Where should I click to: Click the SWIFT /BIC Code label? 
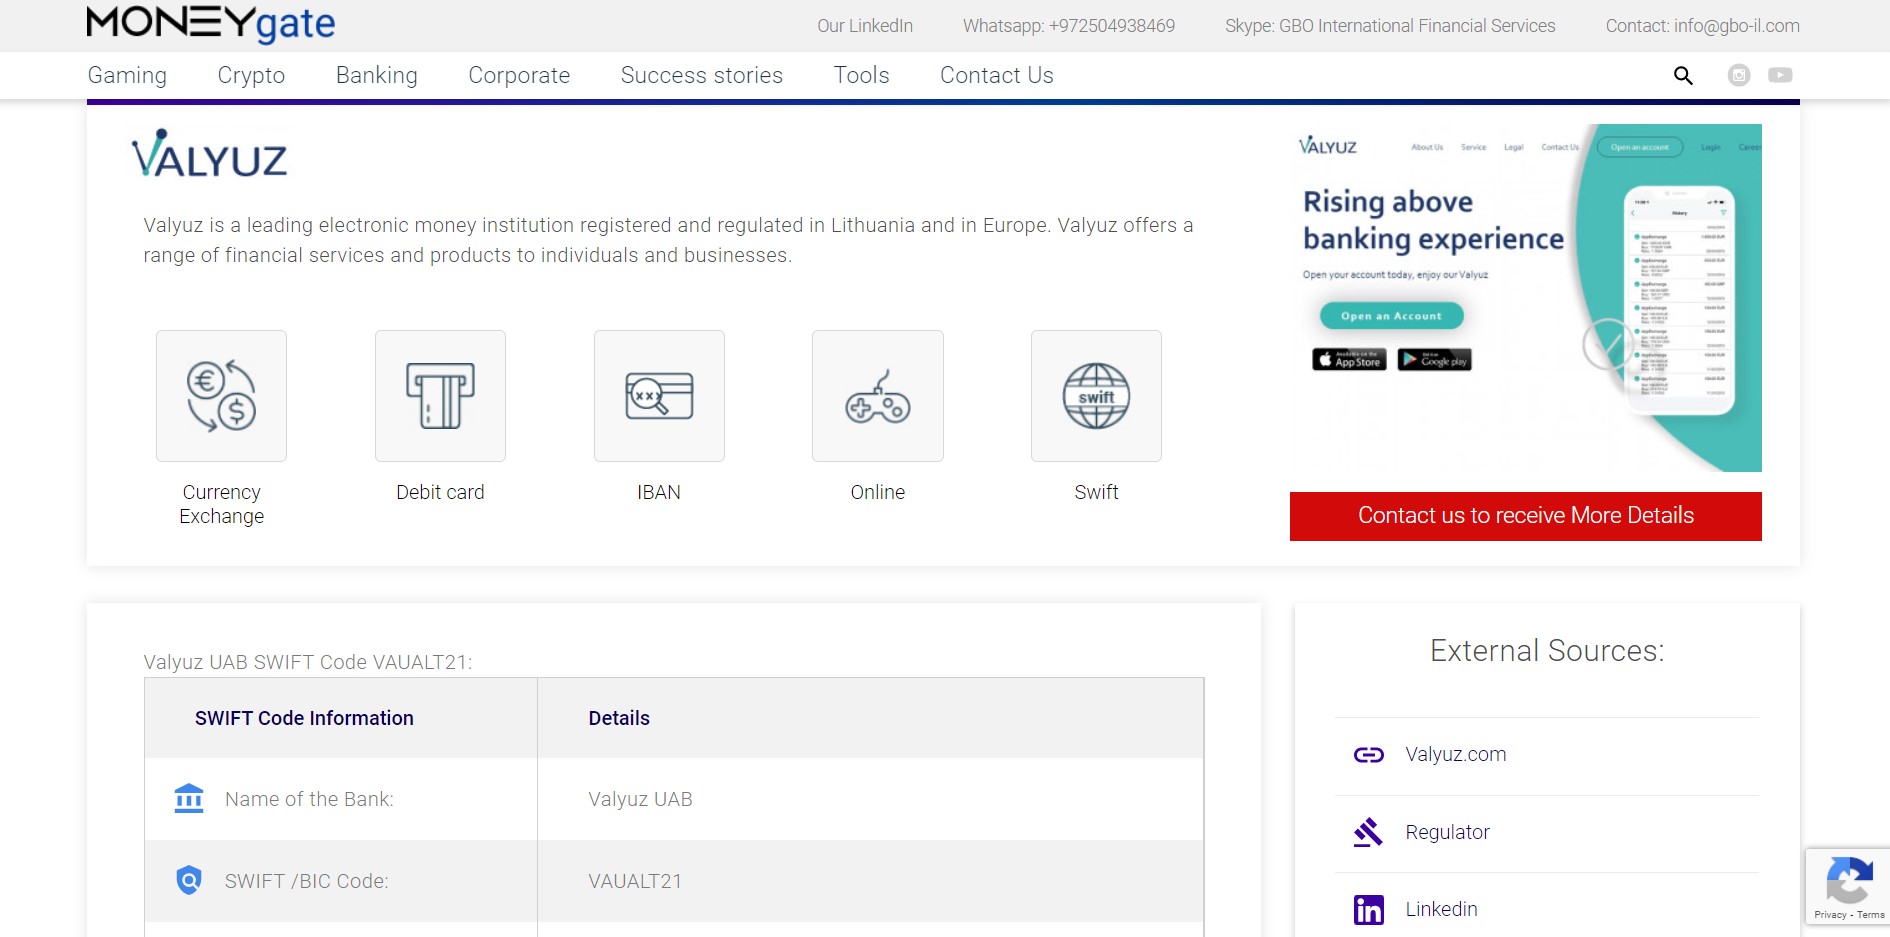pos(306,881)
